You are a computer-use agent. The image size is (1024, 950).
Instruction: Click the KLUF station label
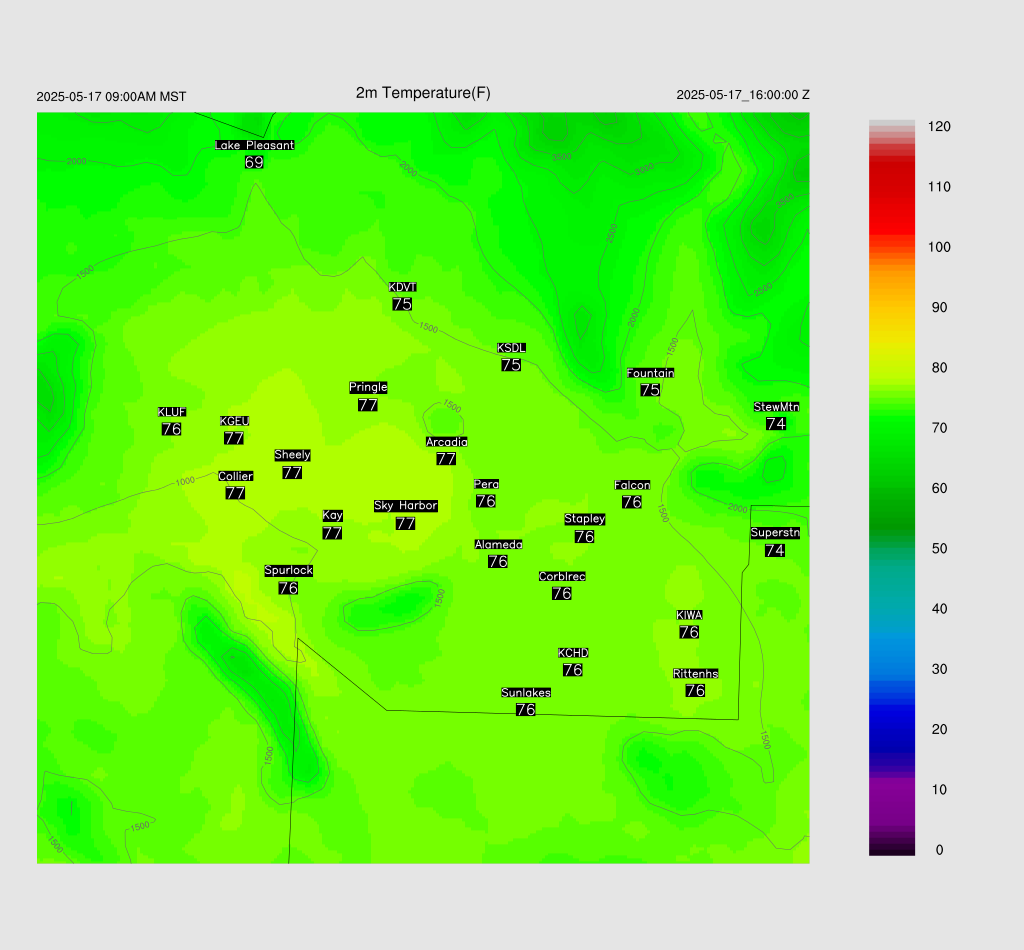pyautogui.click(x=172, y=412)
